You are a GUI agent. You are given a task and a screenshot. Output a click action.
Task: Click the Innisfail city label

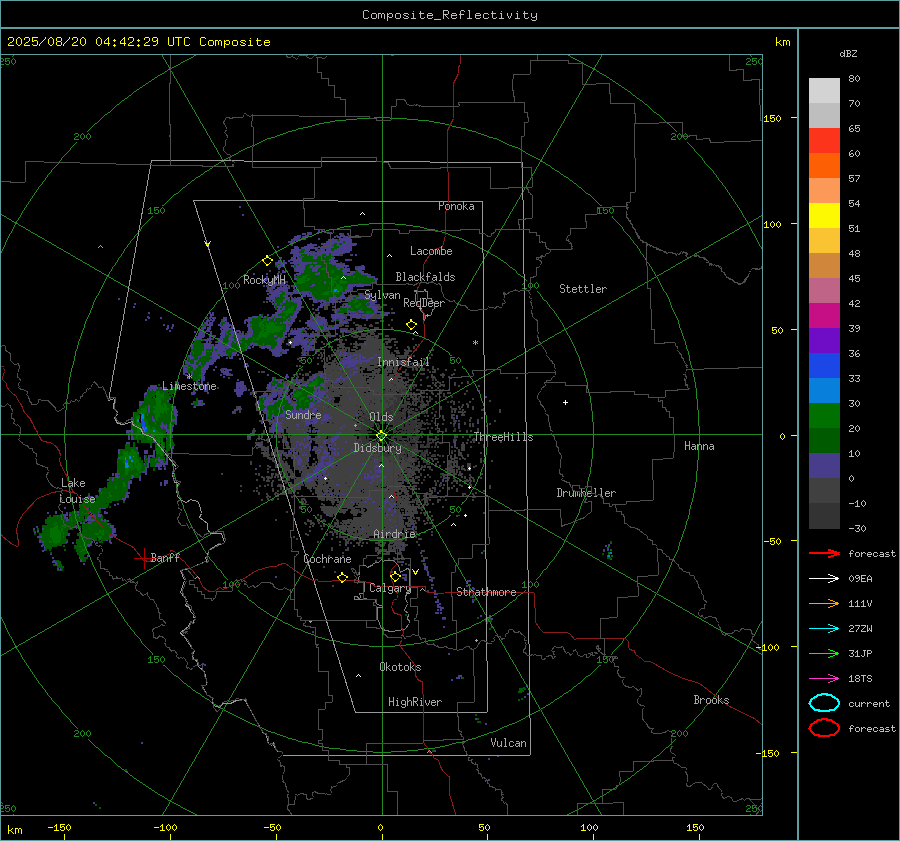(403, 362)
